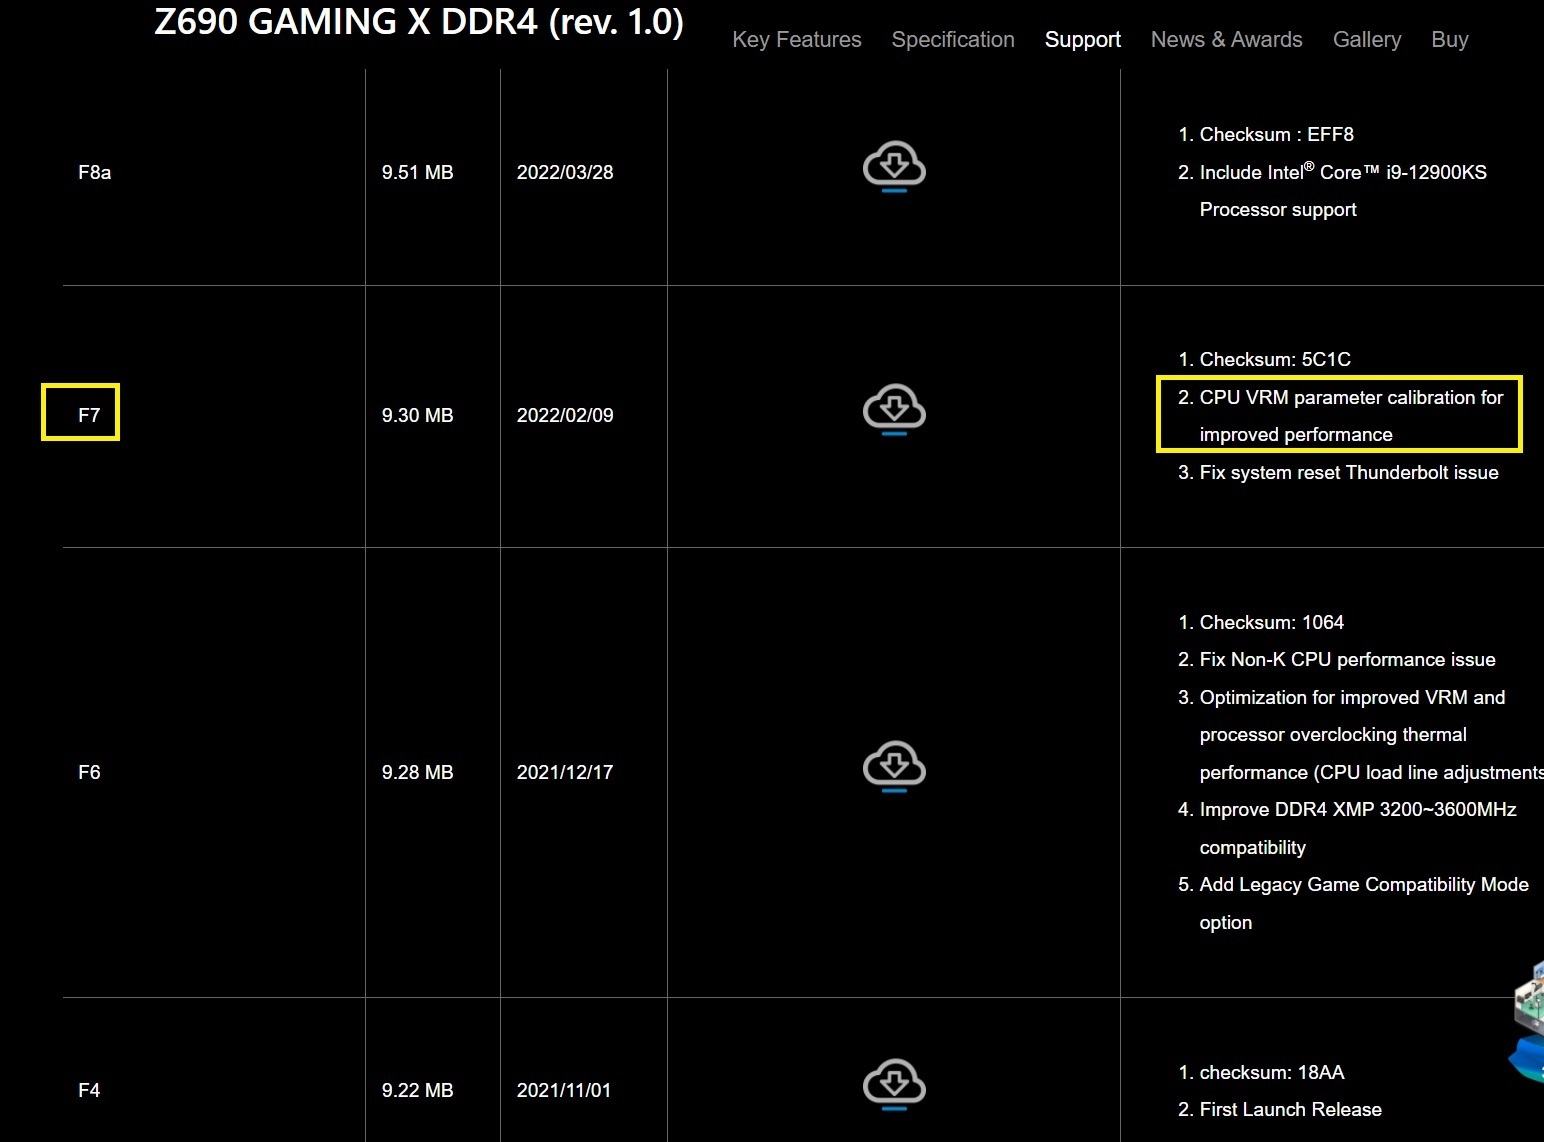Click the 2022/02/09 release date

pyautogui.click(x=565, y=415)
